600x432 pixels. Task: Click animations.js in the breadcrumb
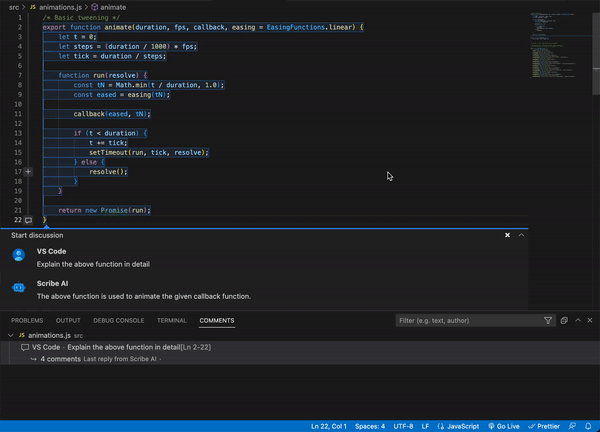[x=60, y=7]
